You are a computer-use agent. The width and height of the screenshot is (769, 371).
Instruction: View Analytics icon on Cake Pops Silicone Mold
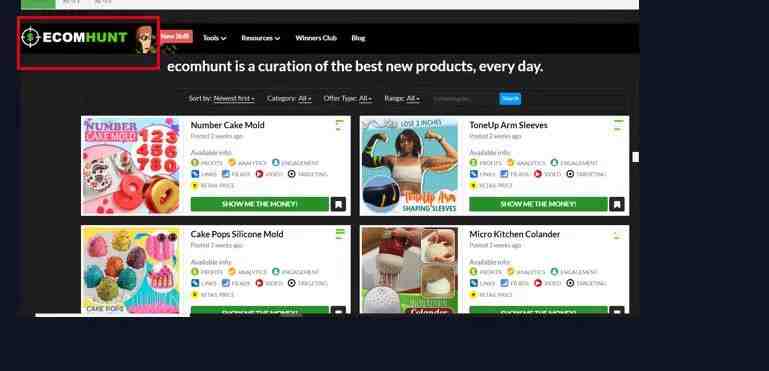point(231,271)
